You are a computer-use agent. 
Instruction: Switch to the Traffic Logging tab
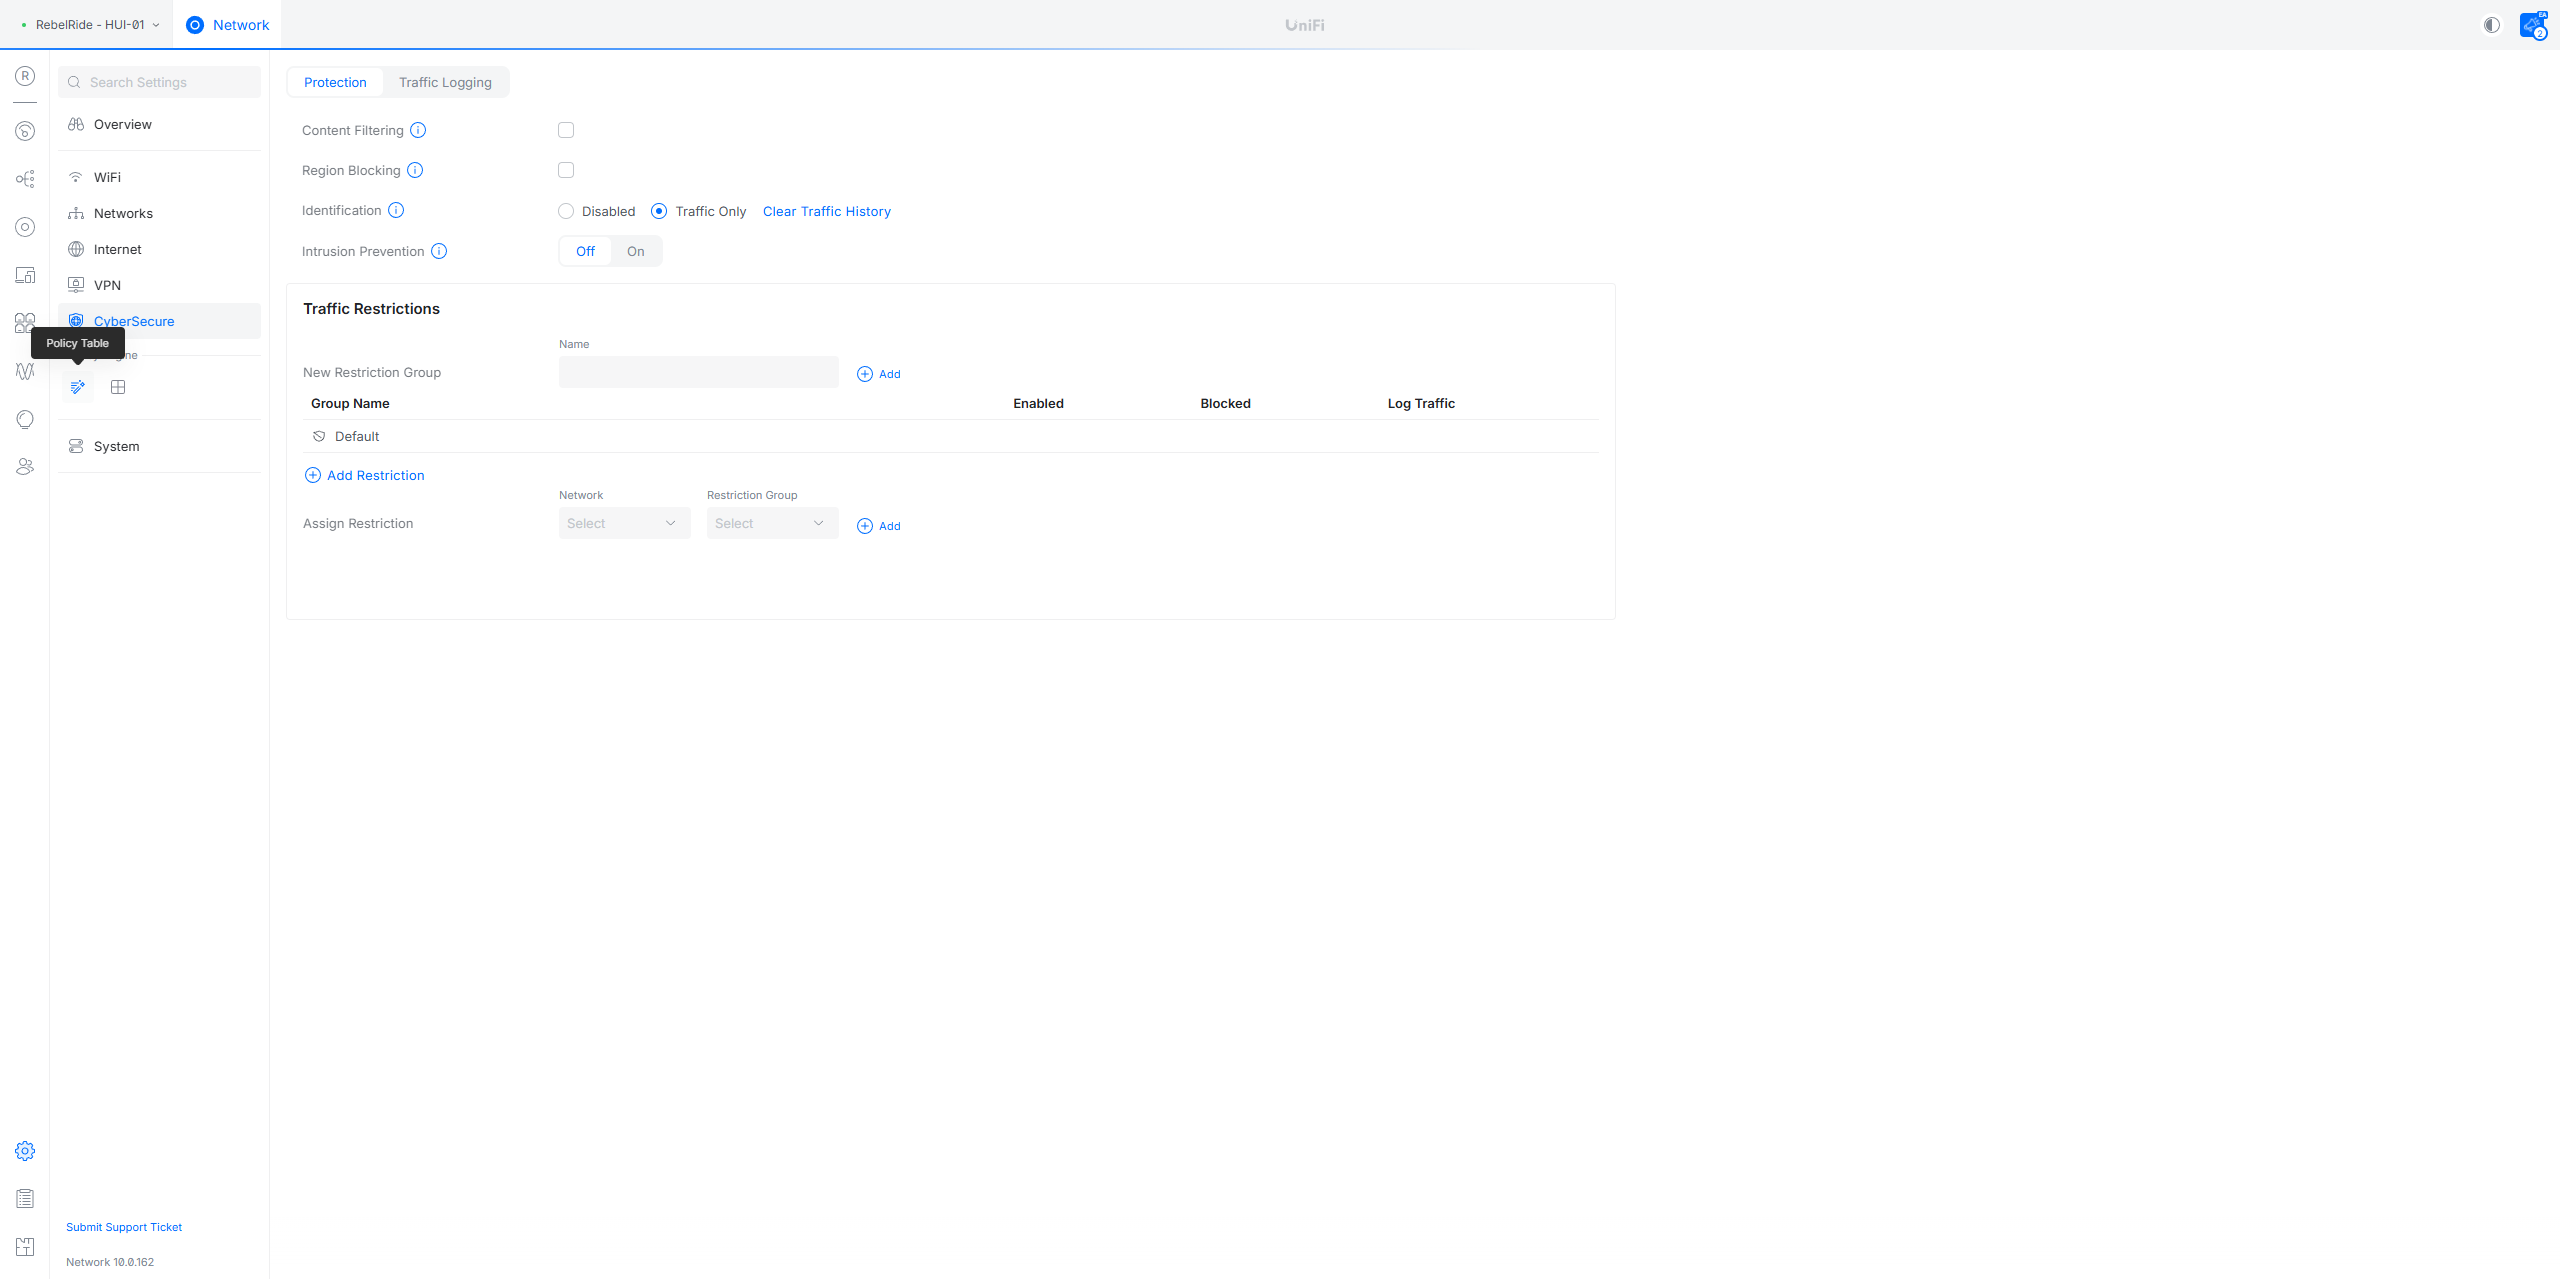(x=445, y=82)
